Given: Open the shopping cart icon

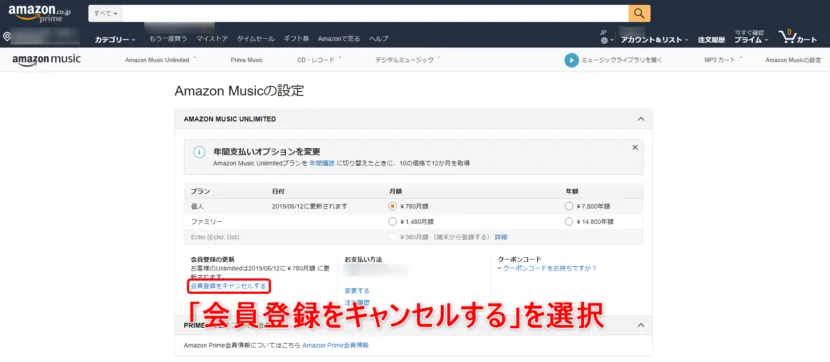Looking at the screenshot, I should [x=798, y=38].
